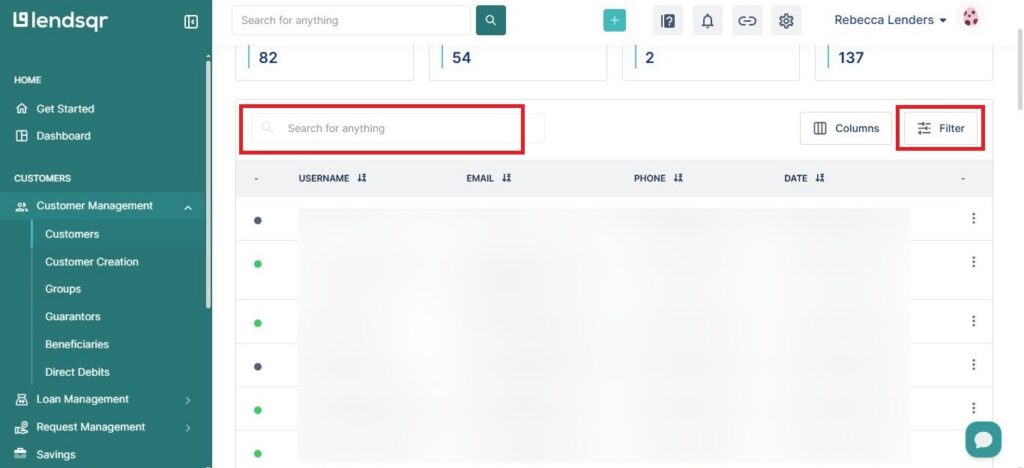
Task: Collapse the sidebar using the panel icon
Action: pyautogui.click(x=191, y=21)
